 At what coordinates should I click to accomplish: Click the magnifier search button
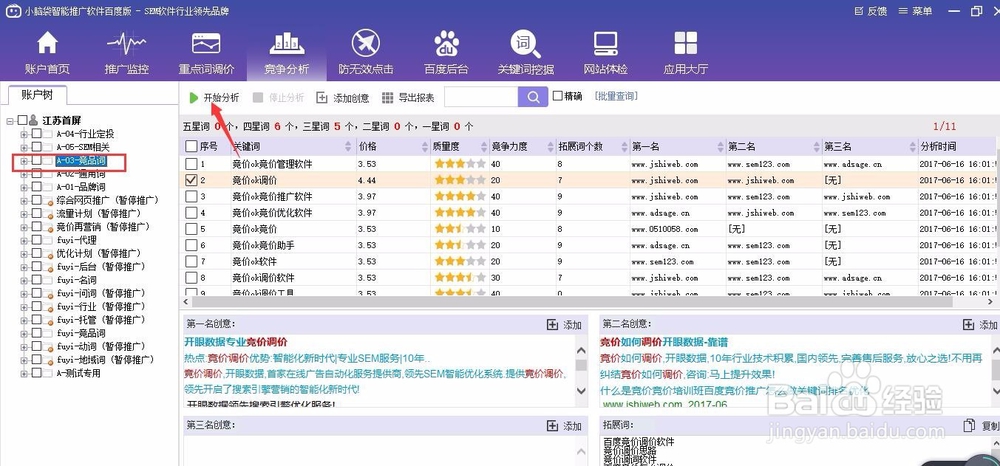click(533, 97)
